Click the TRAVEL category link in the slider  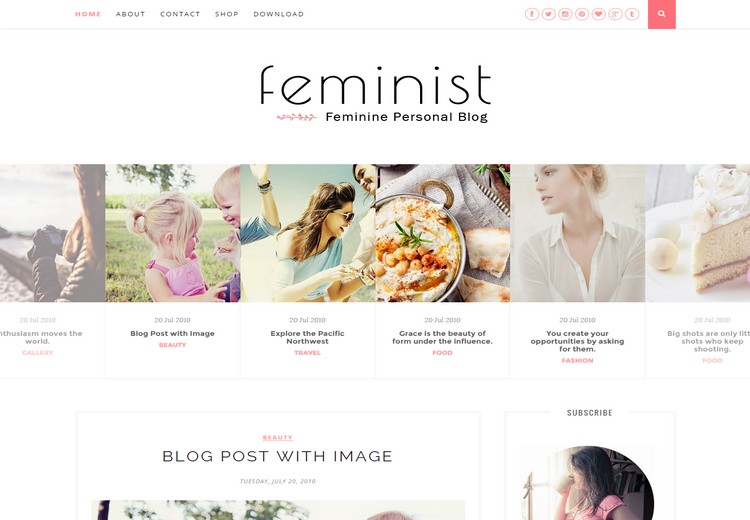[307, 353]
